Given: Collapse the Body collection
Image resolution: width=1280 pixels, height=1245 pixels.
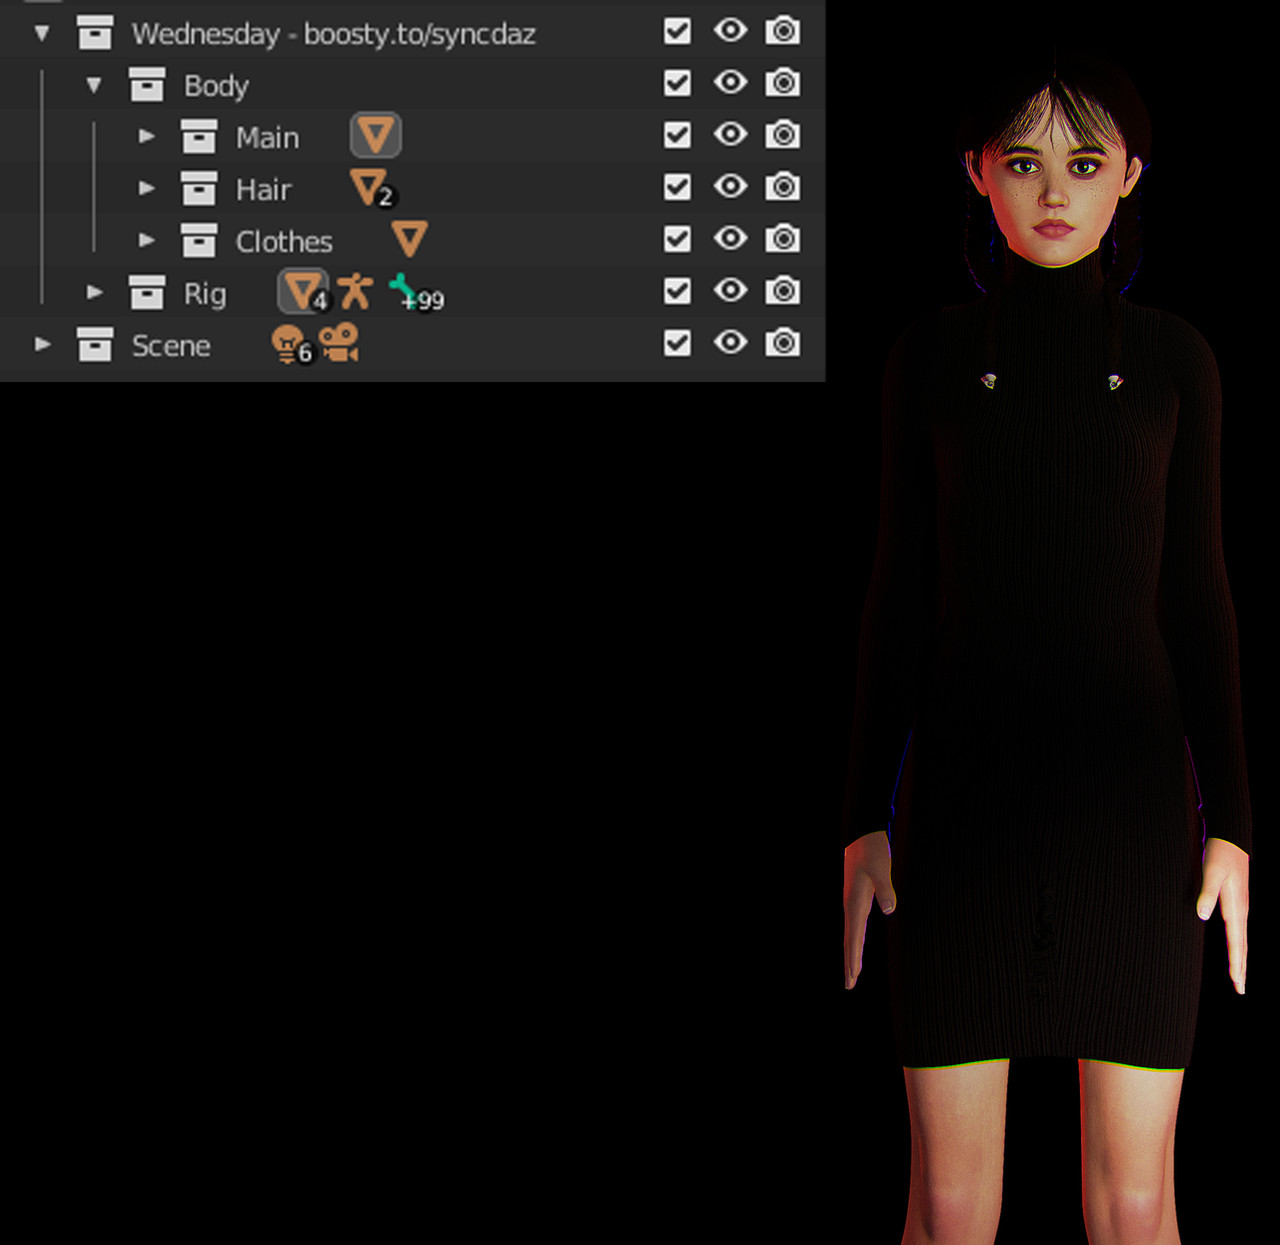Looking at the screenshot, I should tap(94, 86).
